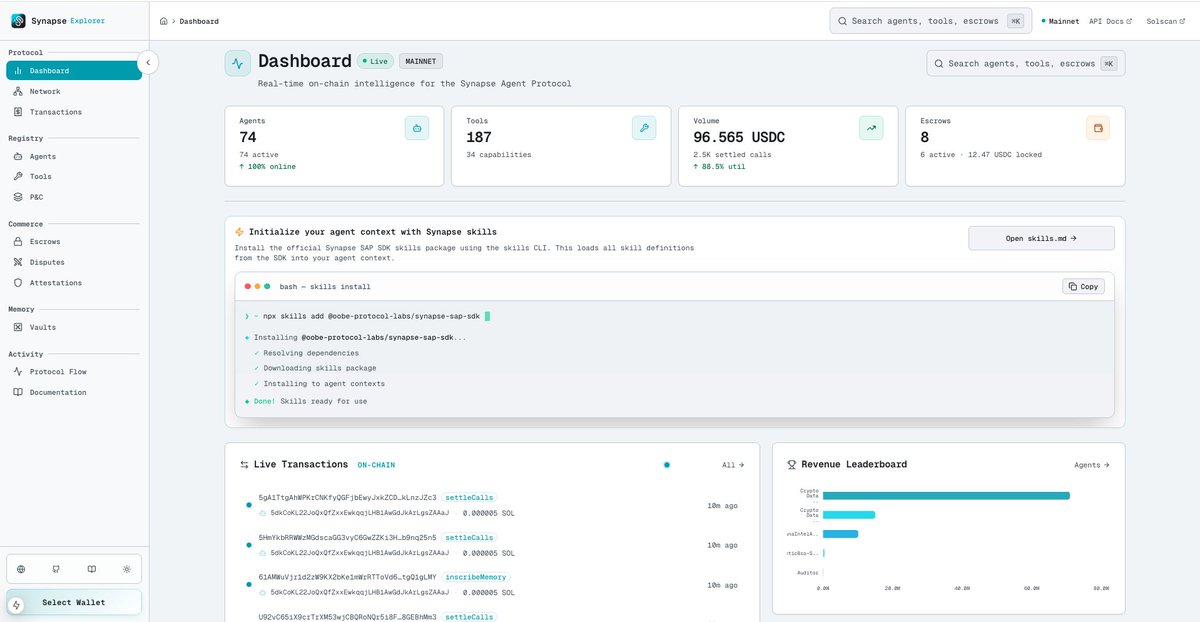The image size is (1200, 622).
Task: Click the GitHub icon in sidebar footer
Action: pyautogui.click(x=56, y=569)
